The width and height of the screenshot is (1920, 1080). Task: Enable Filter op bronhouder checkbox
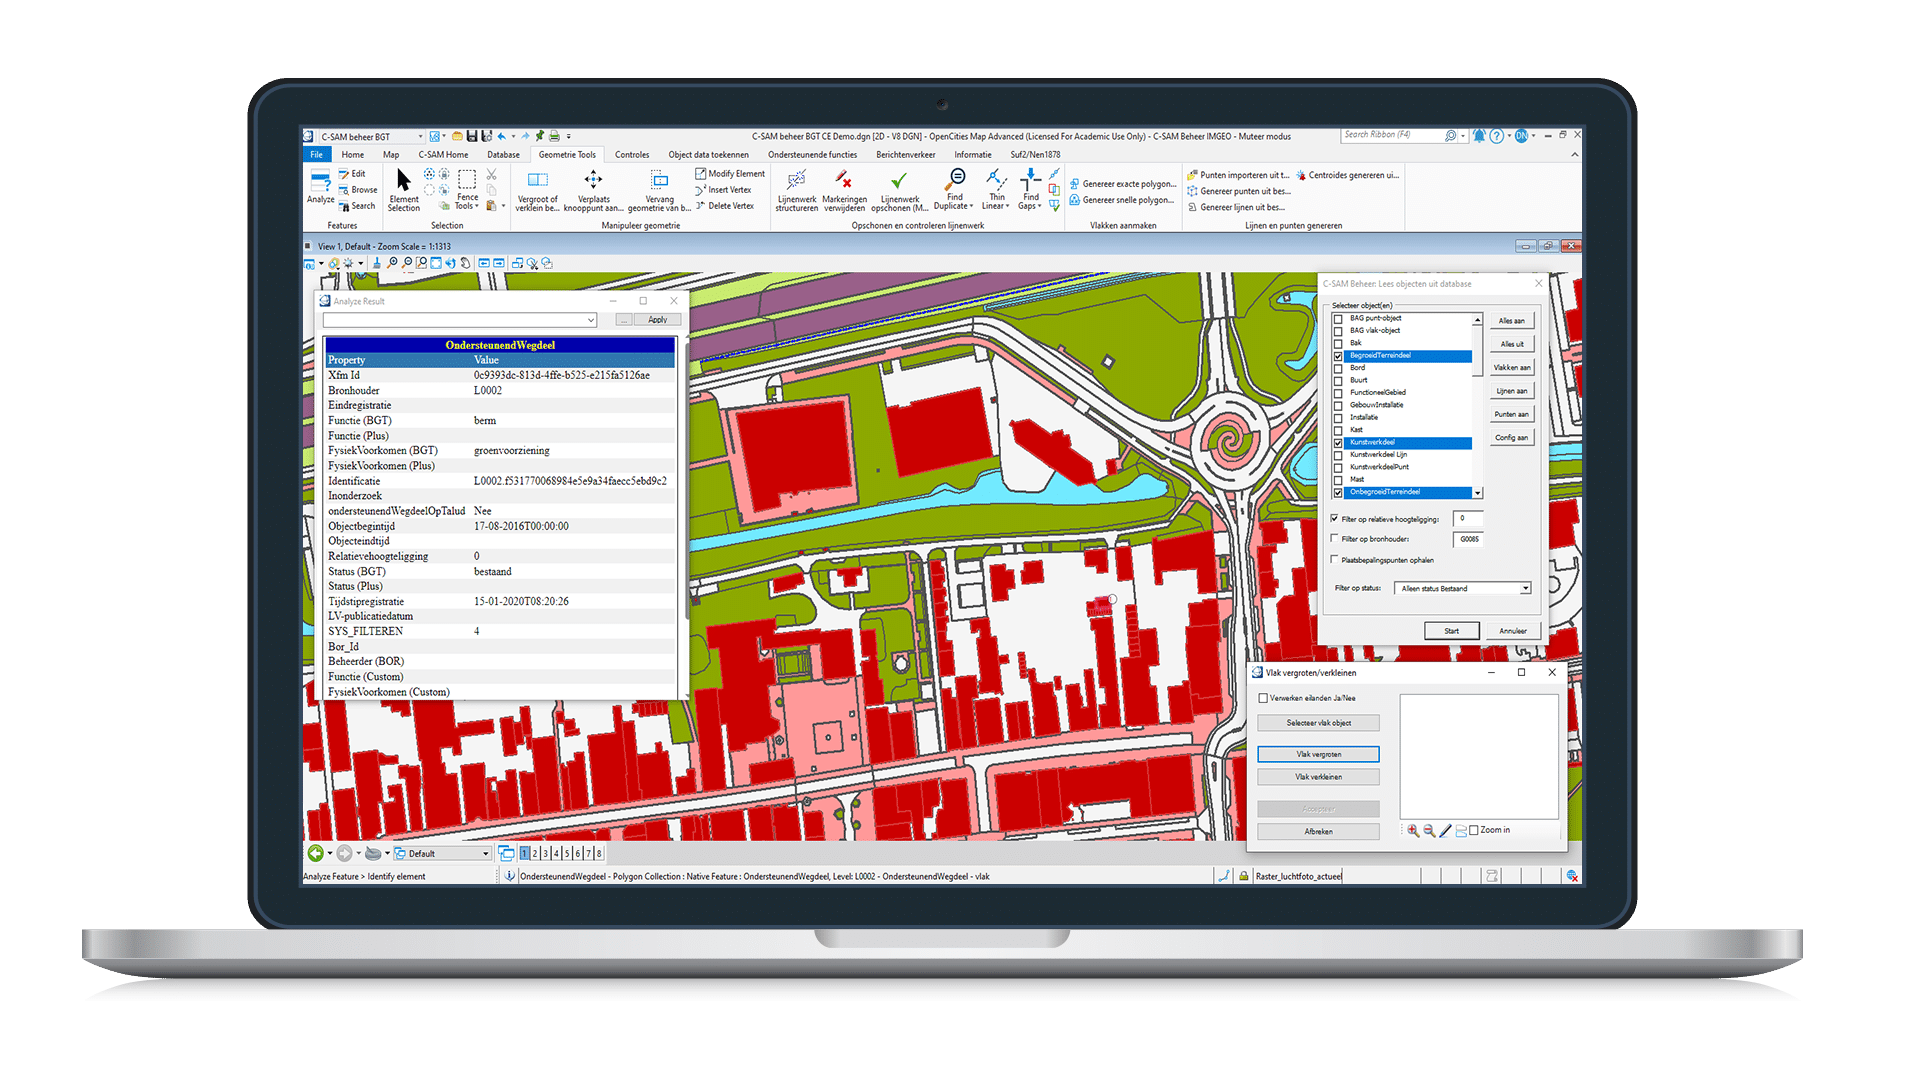(x=1334, y=539)
